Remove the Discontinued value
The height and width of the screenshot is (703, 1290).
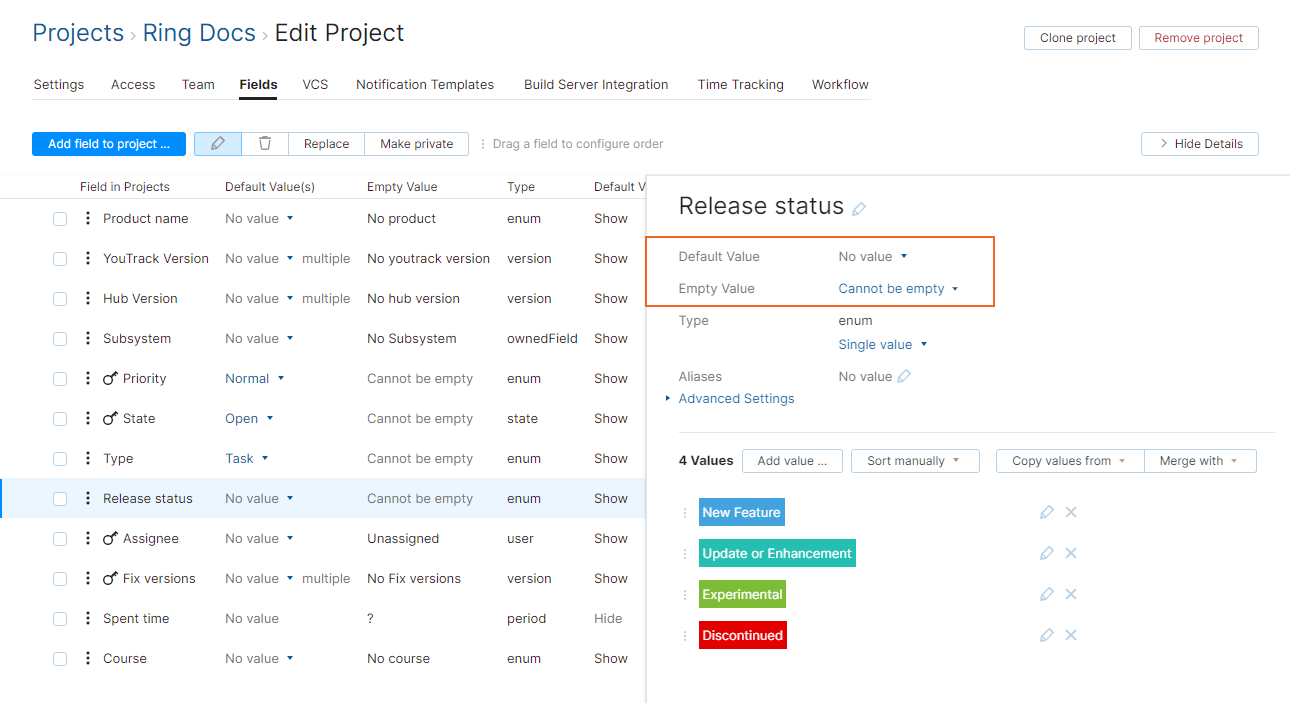coord(1071,635)
